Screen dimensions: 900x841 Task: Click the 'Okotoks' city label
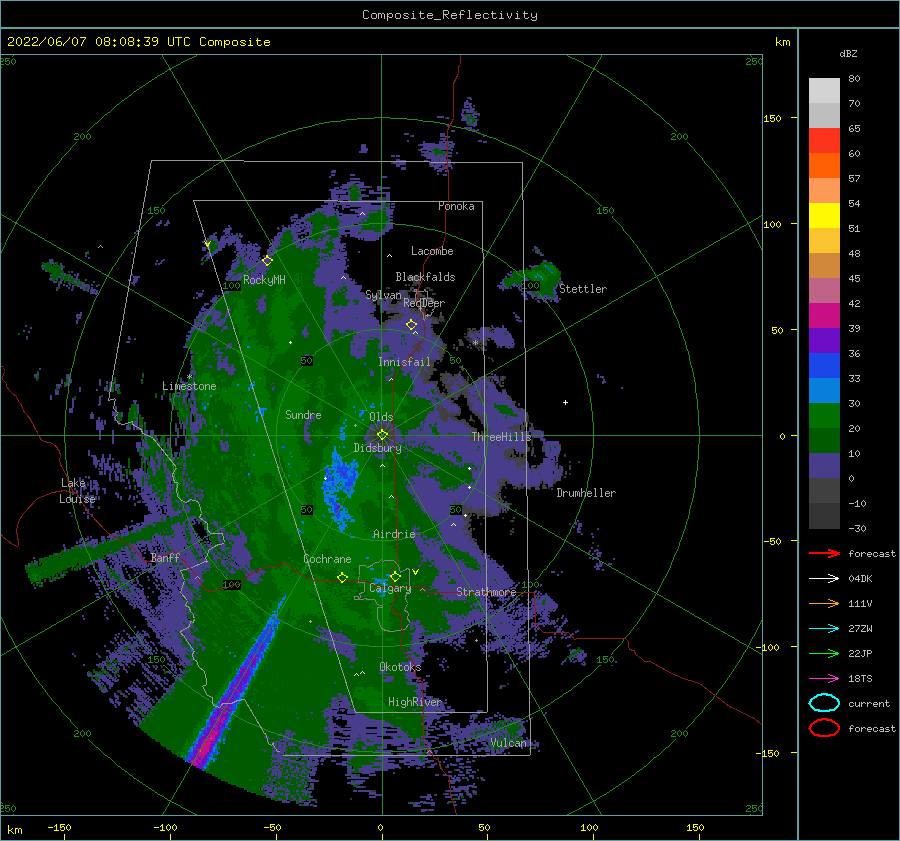(400, 666)
